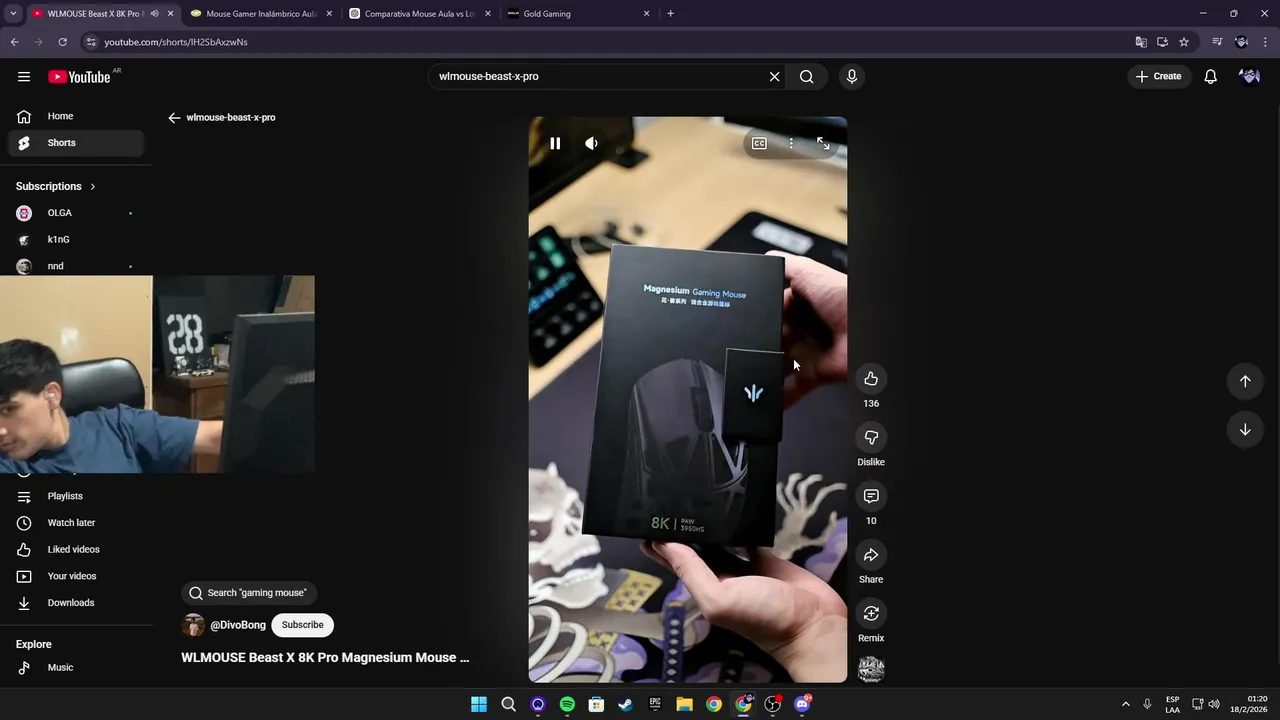Image resolution: width=1280 pixels, height=720 pixels.
Task: Click the browser address bar URL
Action: click(x=176, y=42)
